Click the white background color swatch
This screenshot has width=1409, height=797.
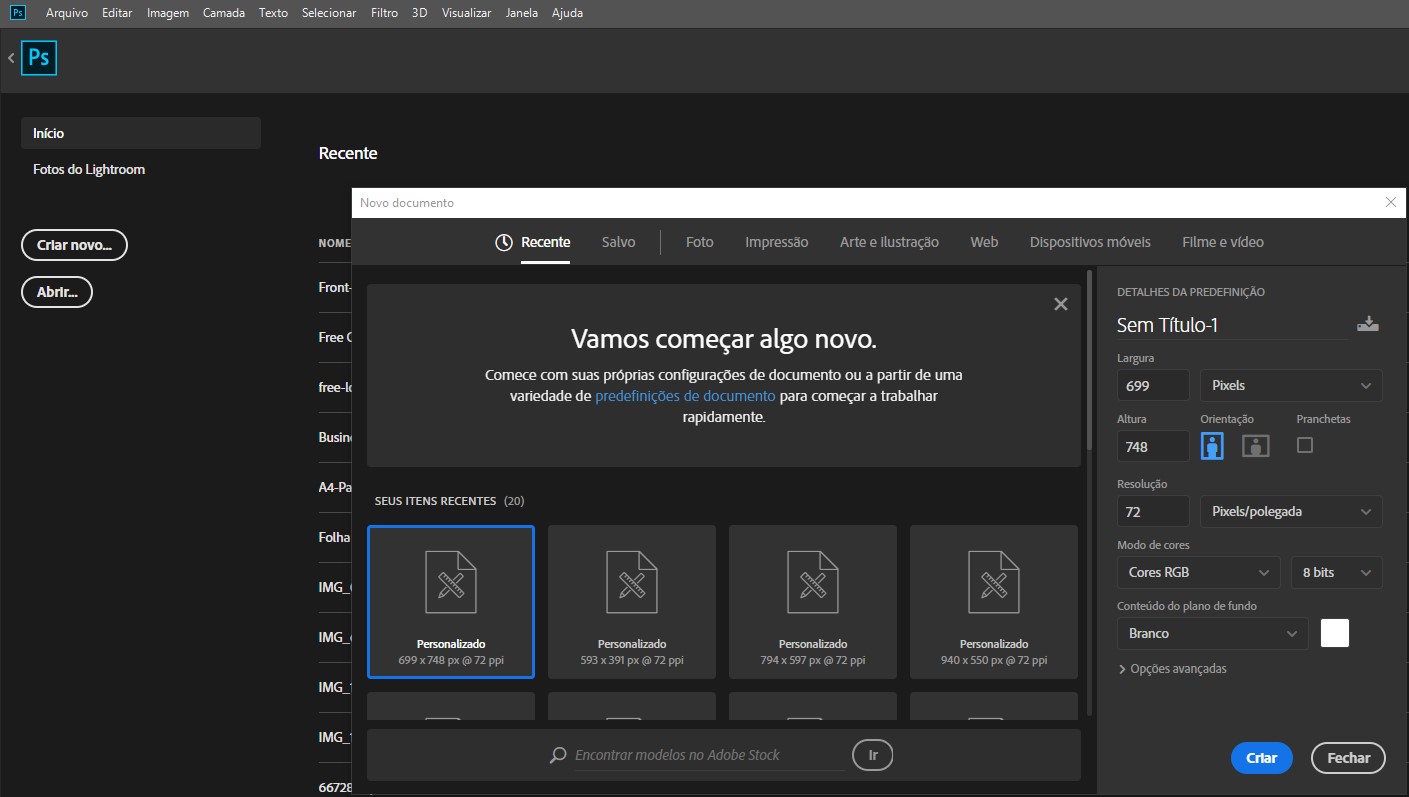pyautogui.click(x=1335, y=633)
